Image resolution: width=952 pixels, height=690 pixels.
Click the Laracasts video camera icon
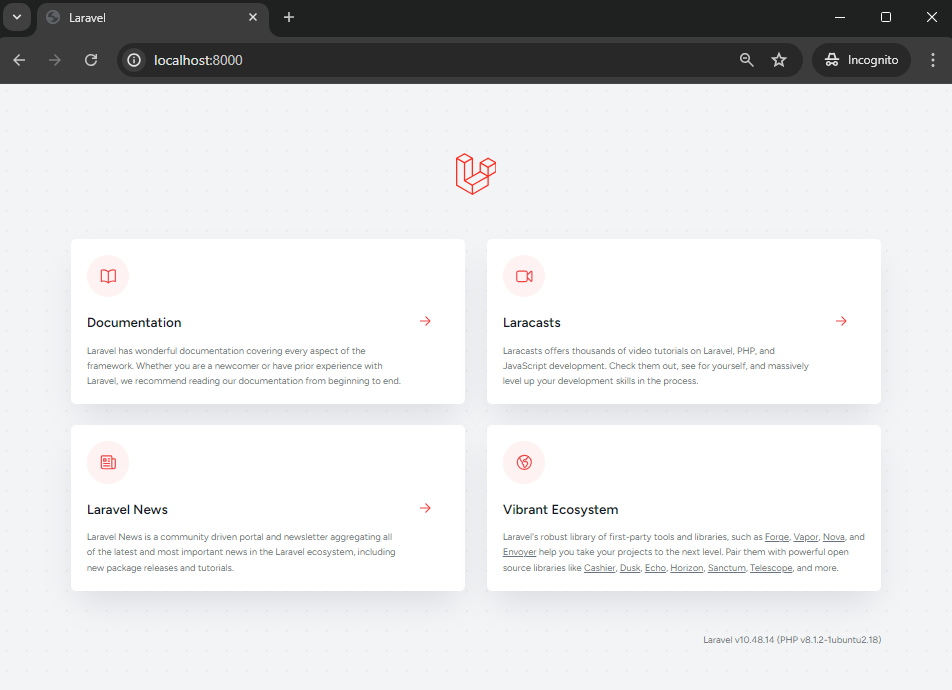[x=524, y=276]
